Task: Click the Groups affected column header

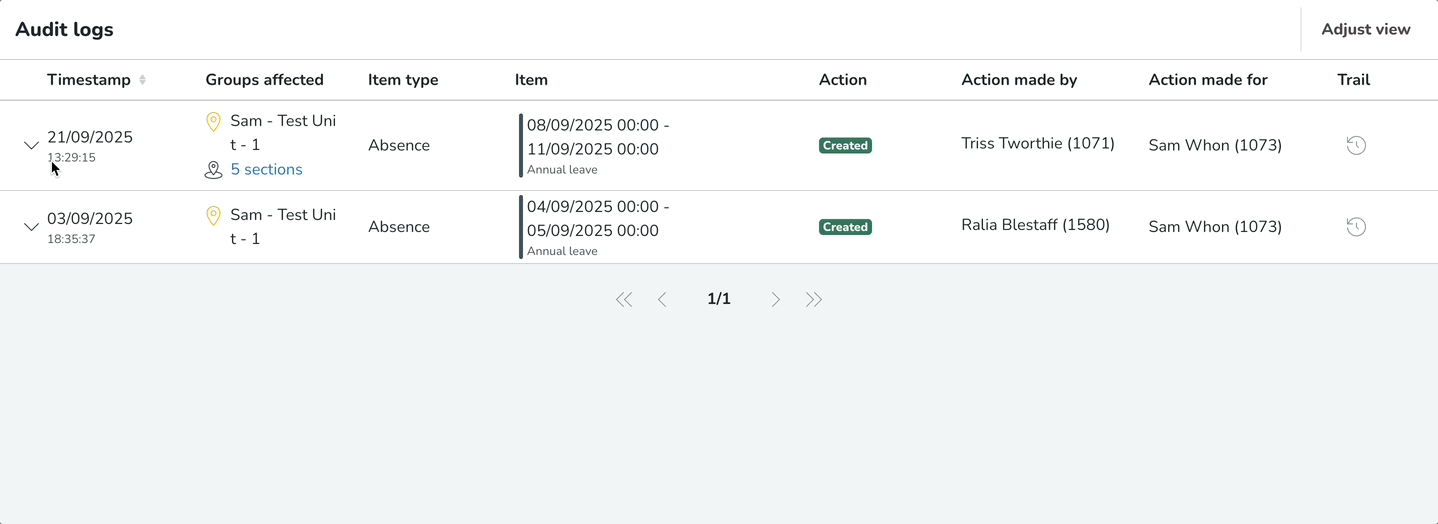Action: (x=264, y=80)
